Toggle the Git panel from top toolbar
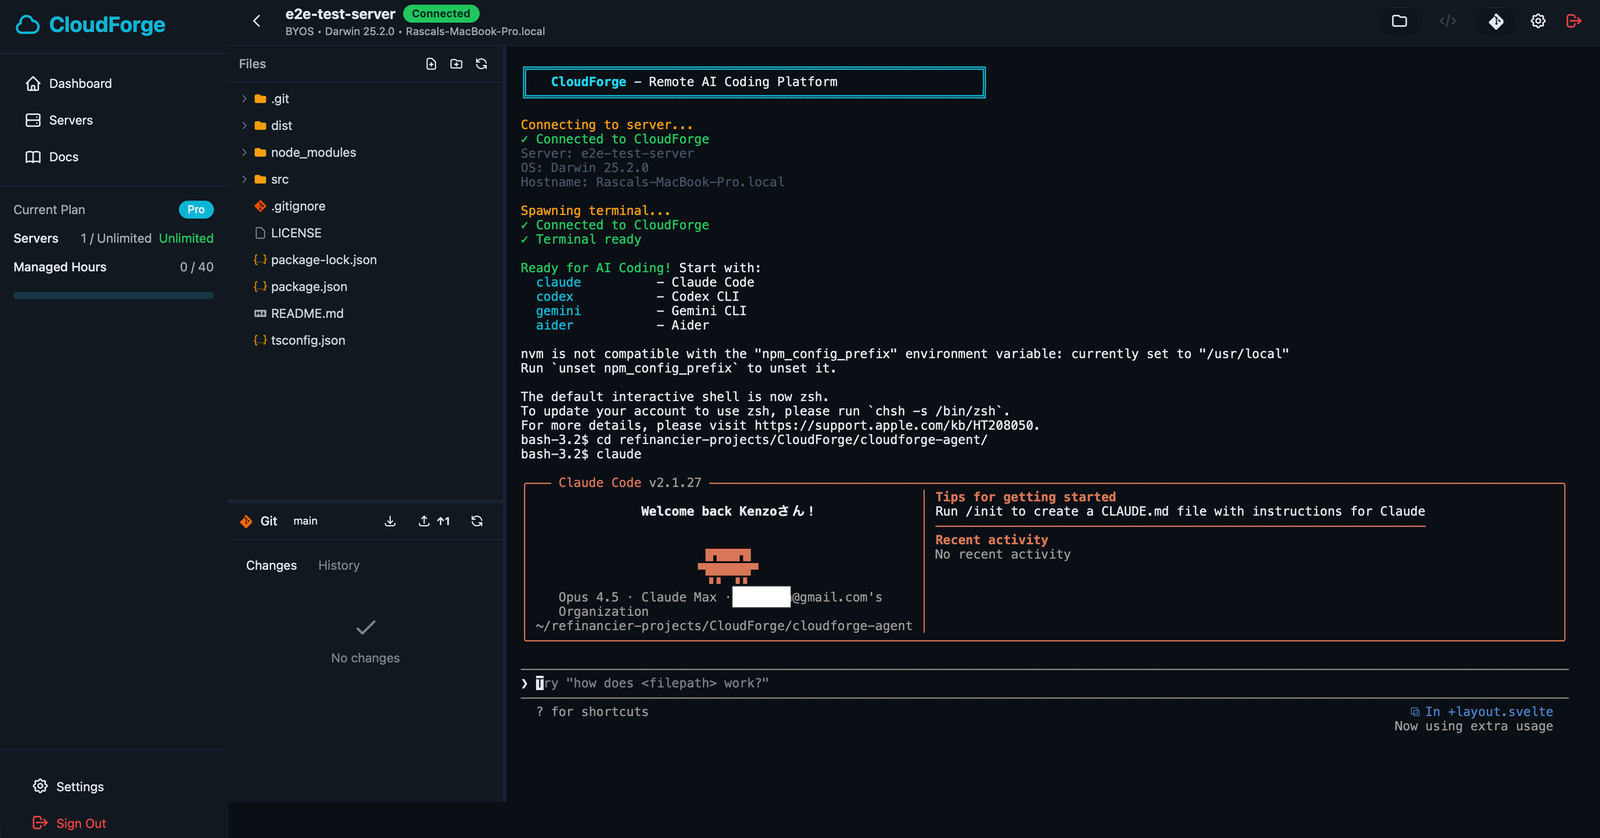This screenshot has width=1600, height=838. pyautogui.click(x=1496, y=21)
